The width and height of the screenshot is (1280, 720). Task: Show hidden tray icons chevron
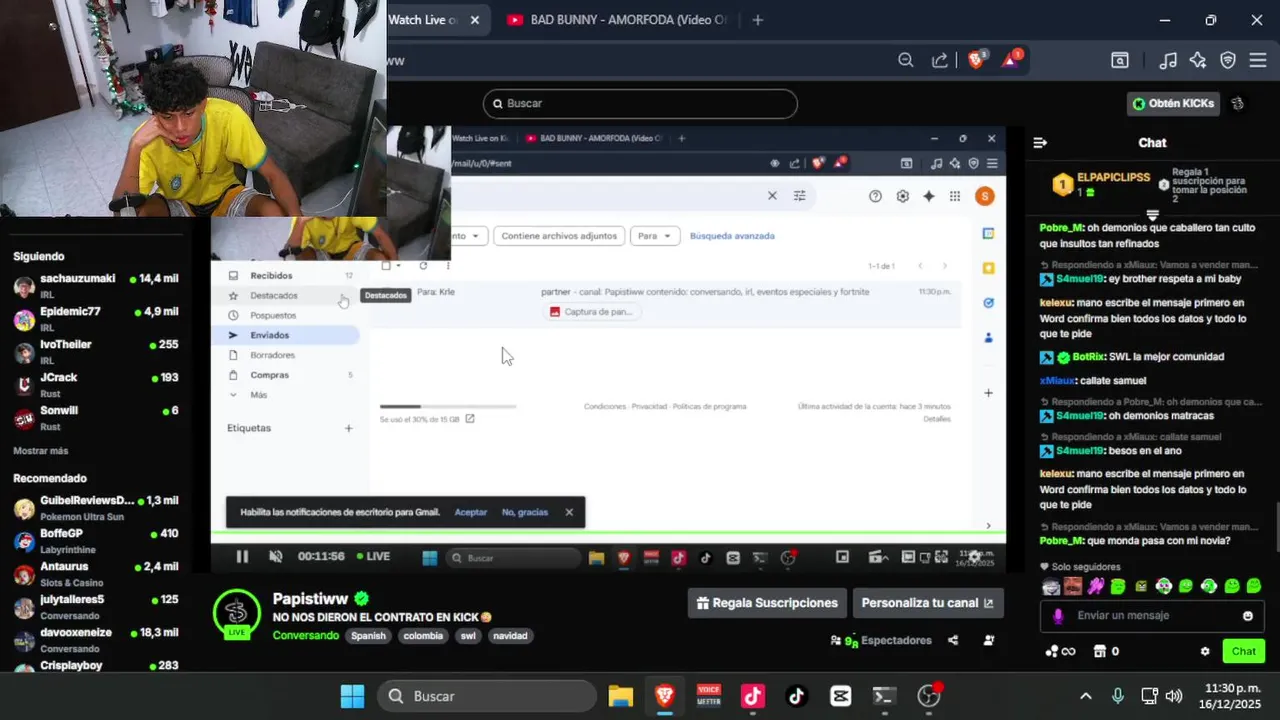point(1086,696)
